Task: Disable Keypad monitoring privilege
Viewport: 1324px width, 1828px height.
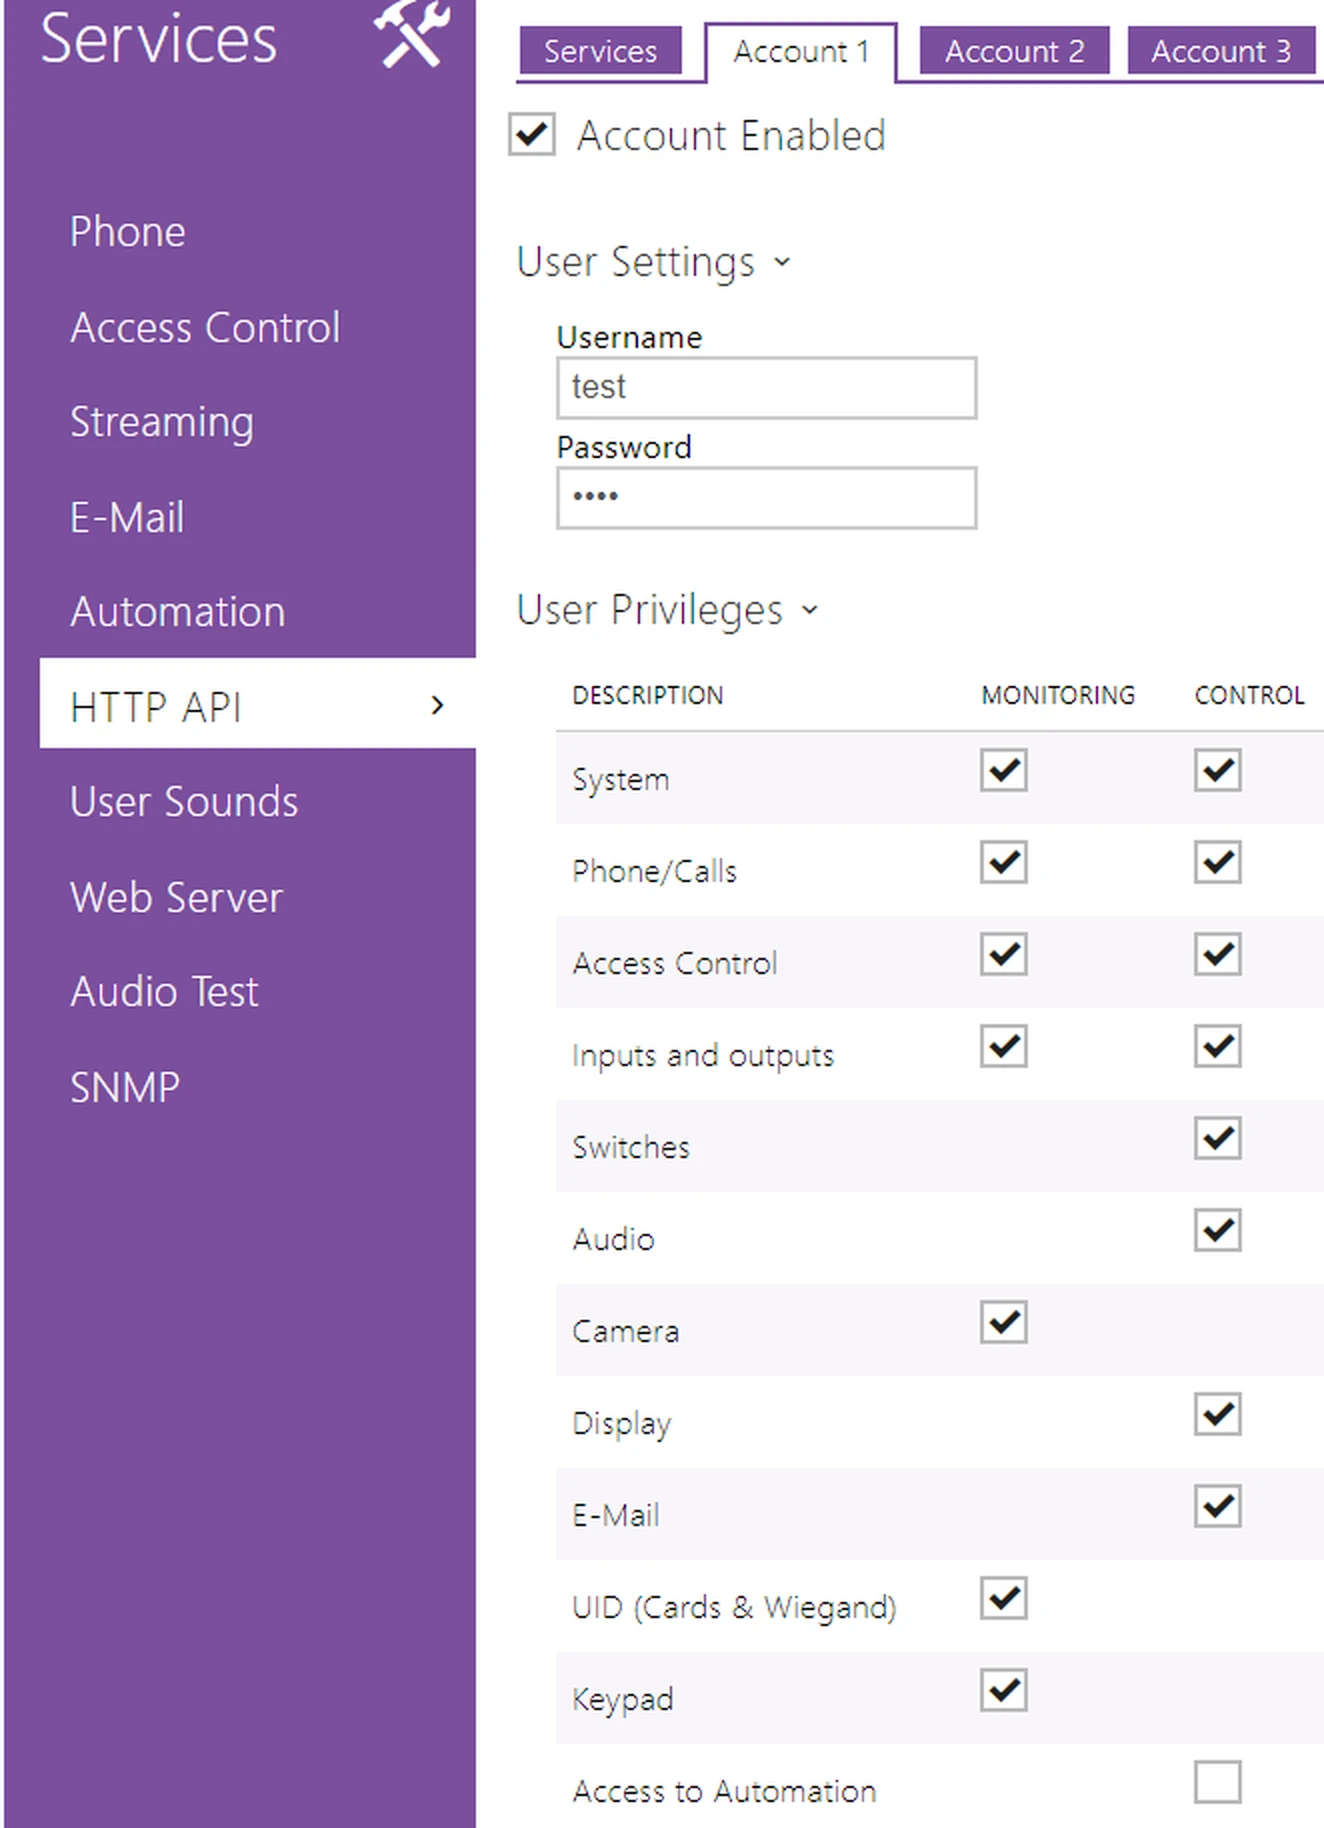Action: tap(1004, 1690)
